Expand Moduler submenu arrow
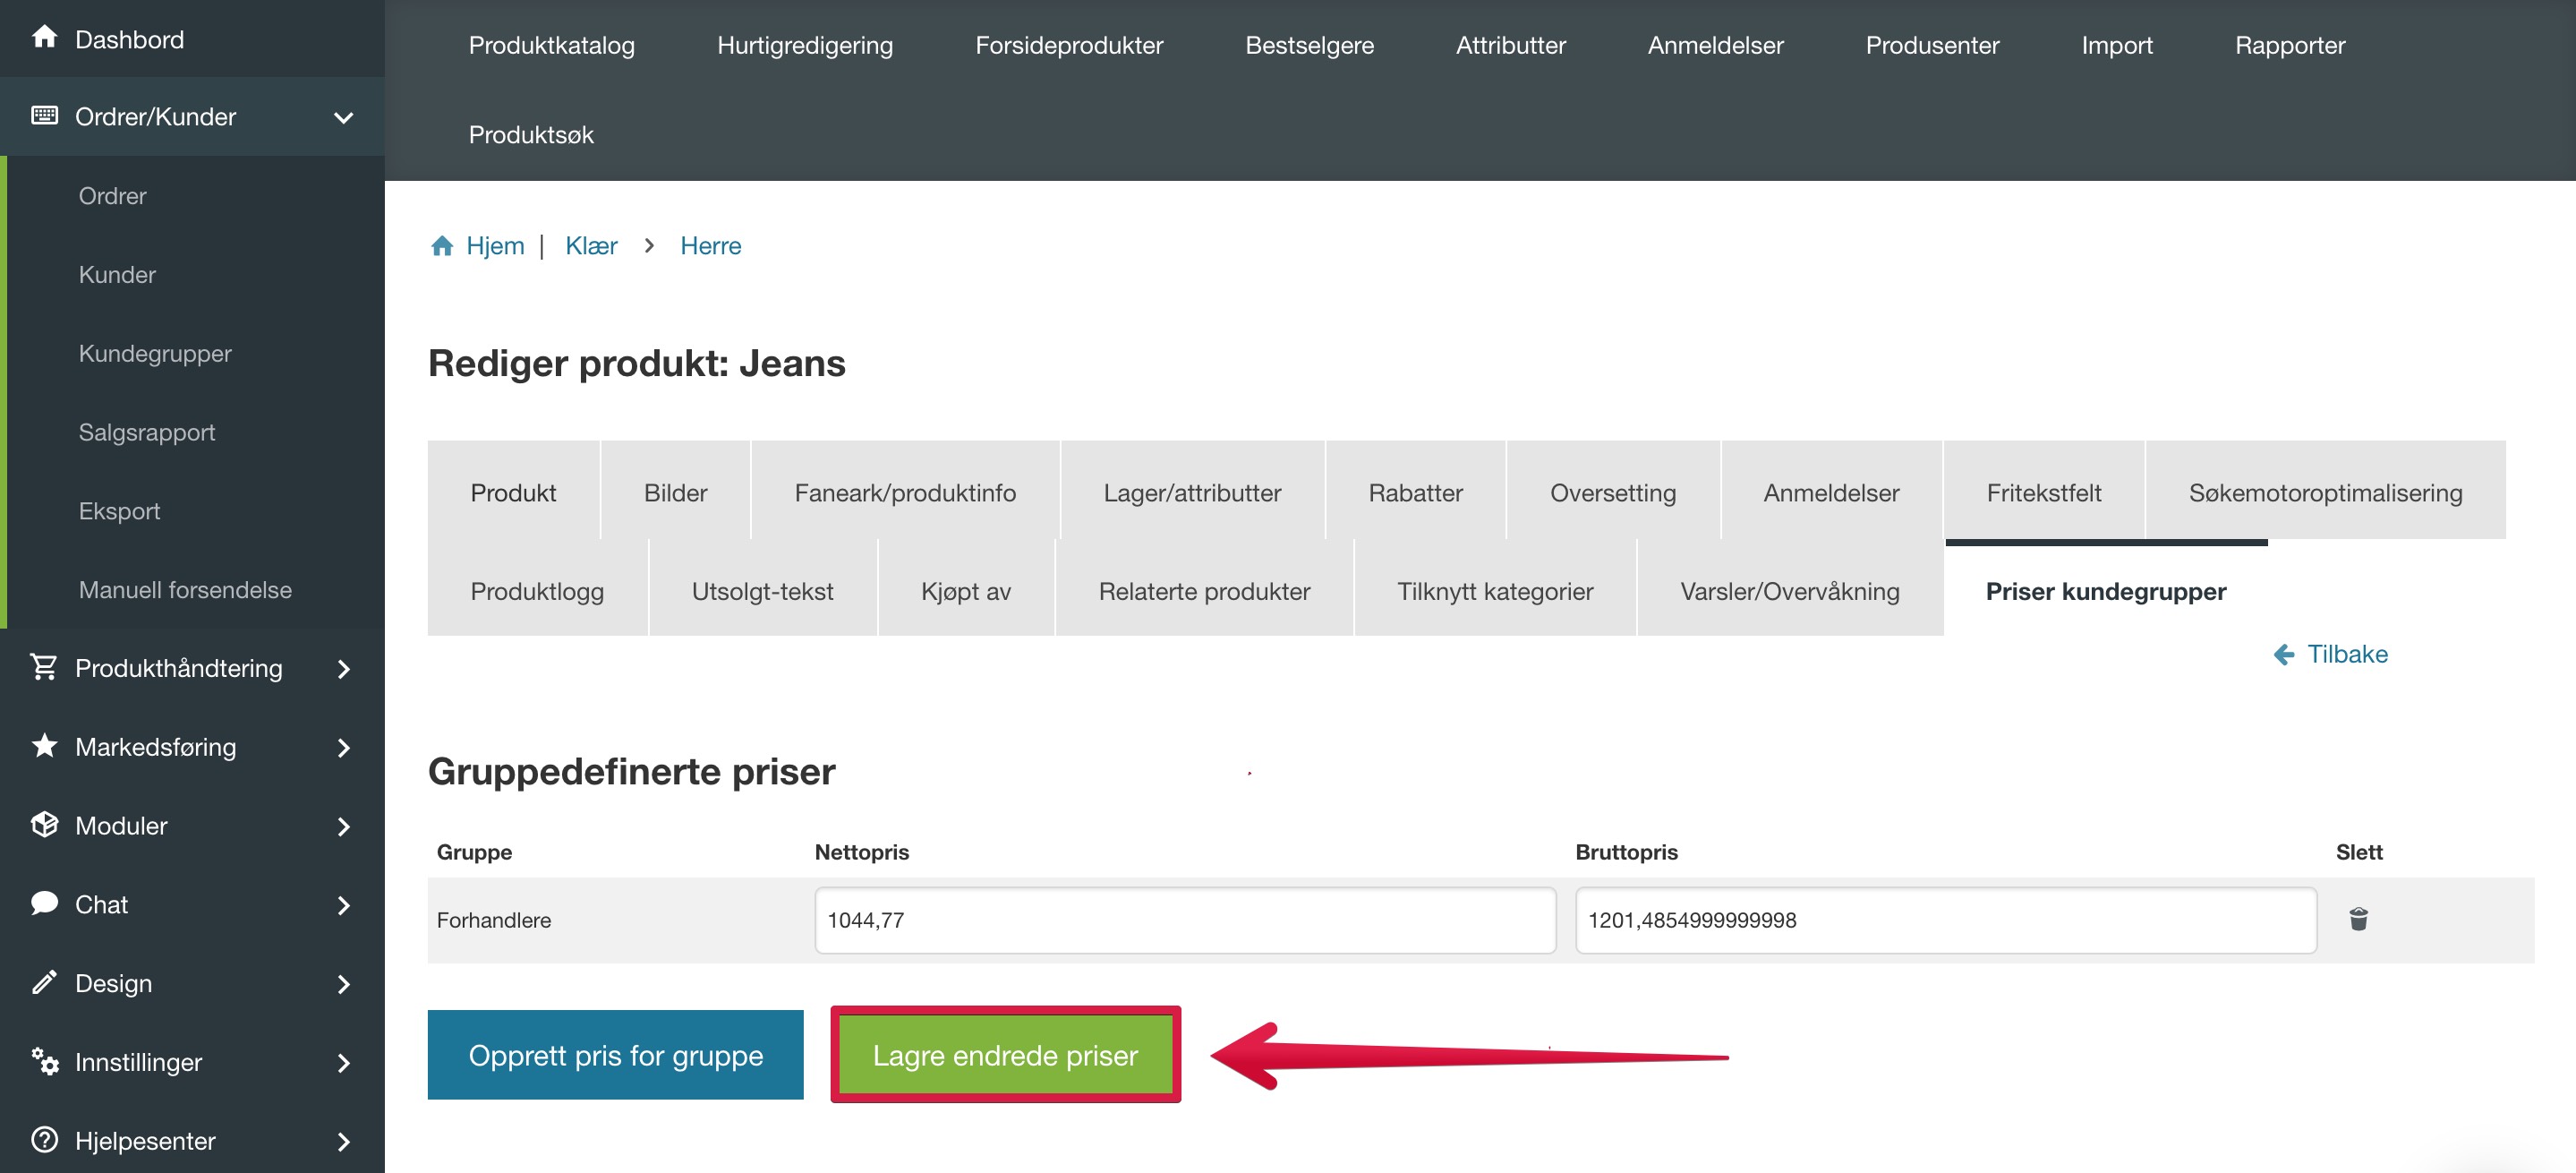Screen dimensions: 2576x1173 [x=344, y=826]
